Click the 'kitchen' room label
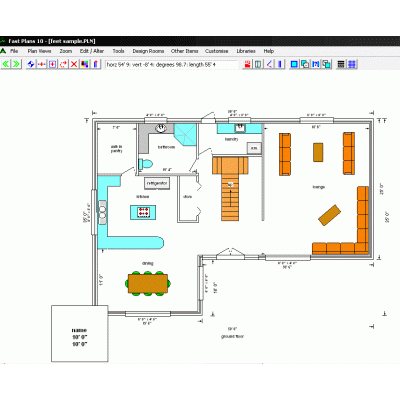This screenshot has width=400, height=400. (x=142, y=197)
